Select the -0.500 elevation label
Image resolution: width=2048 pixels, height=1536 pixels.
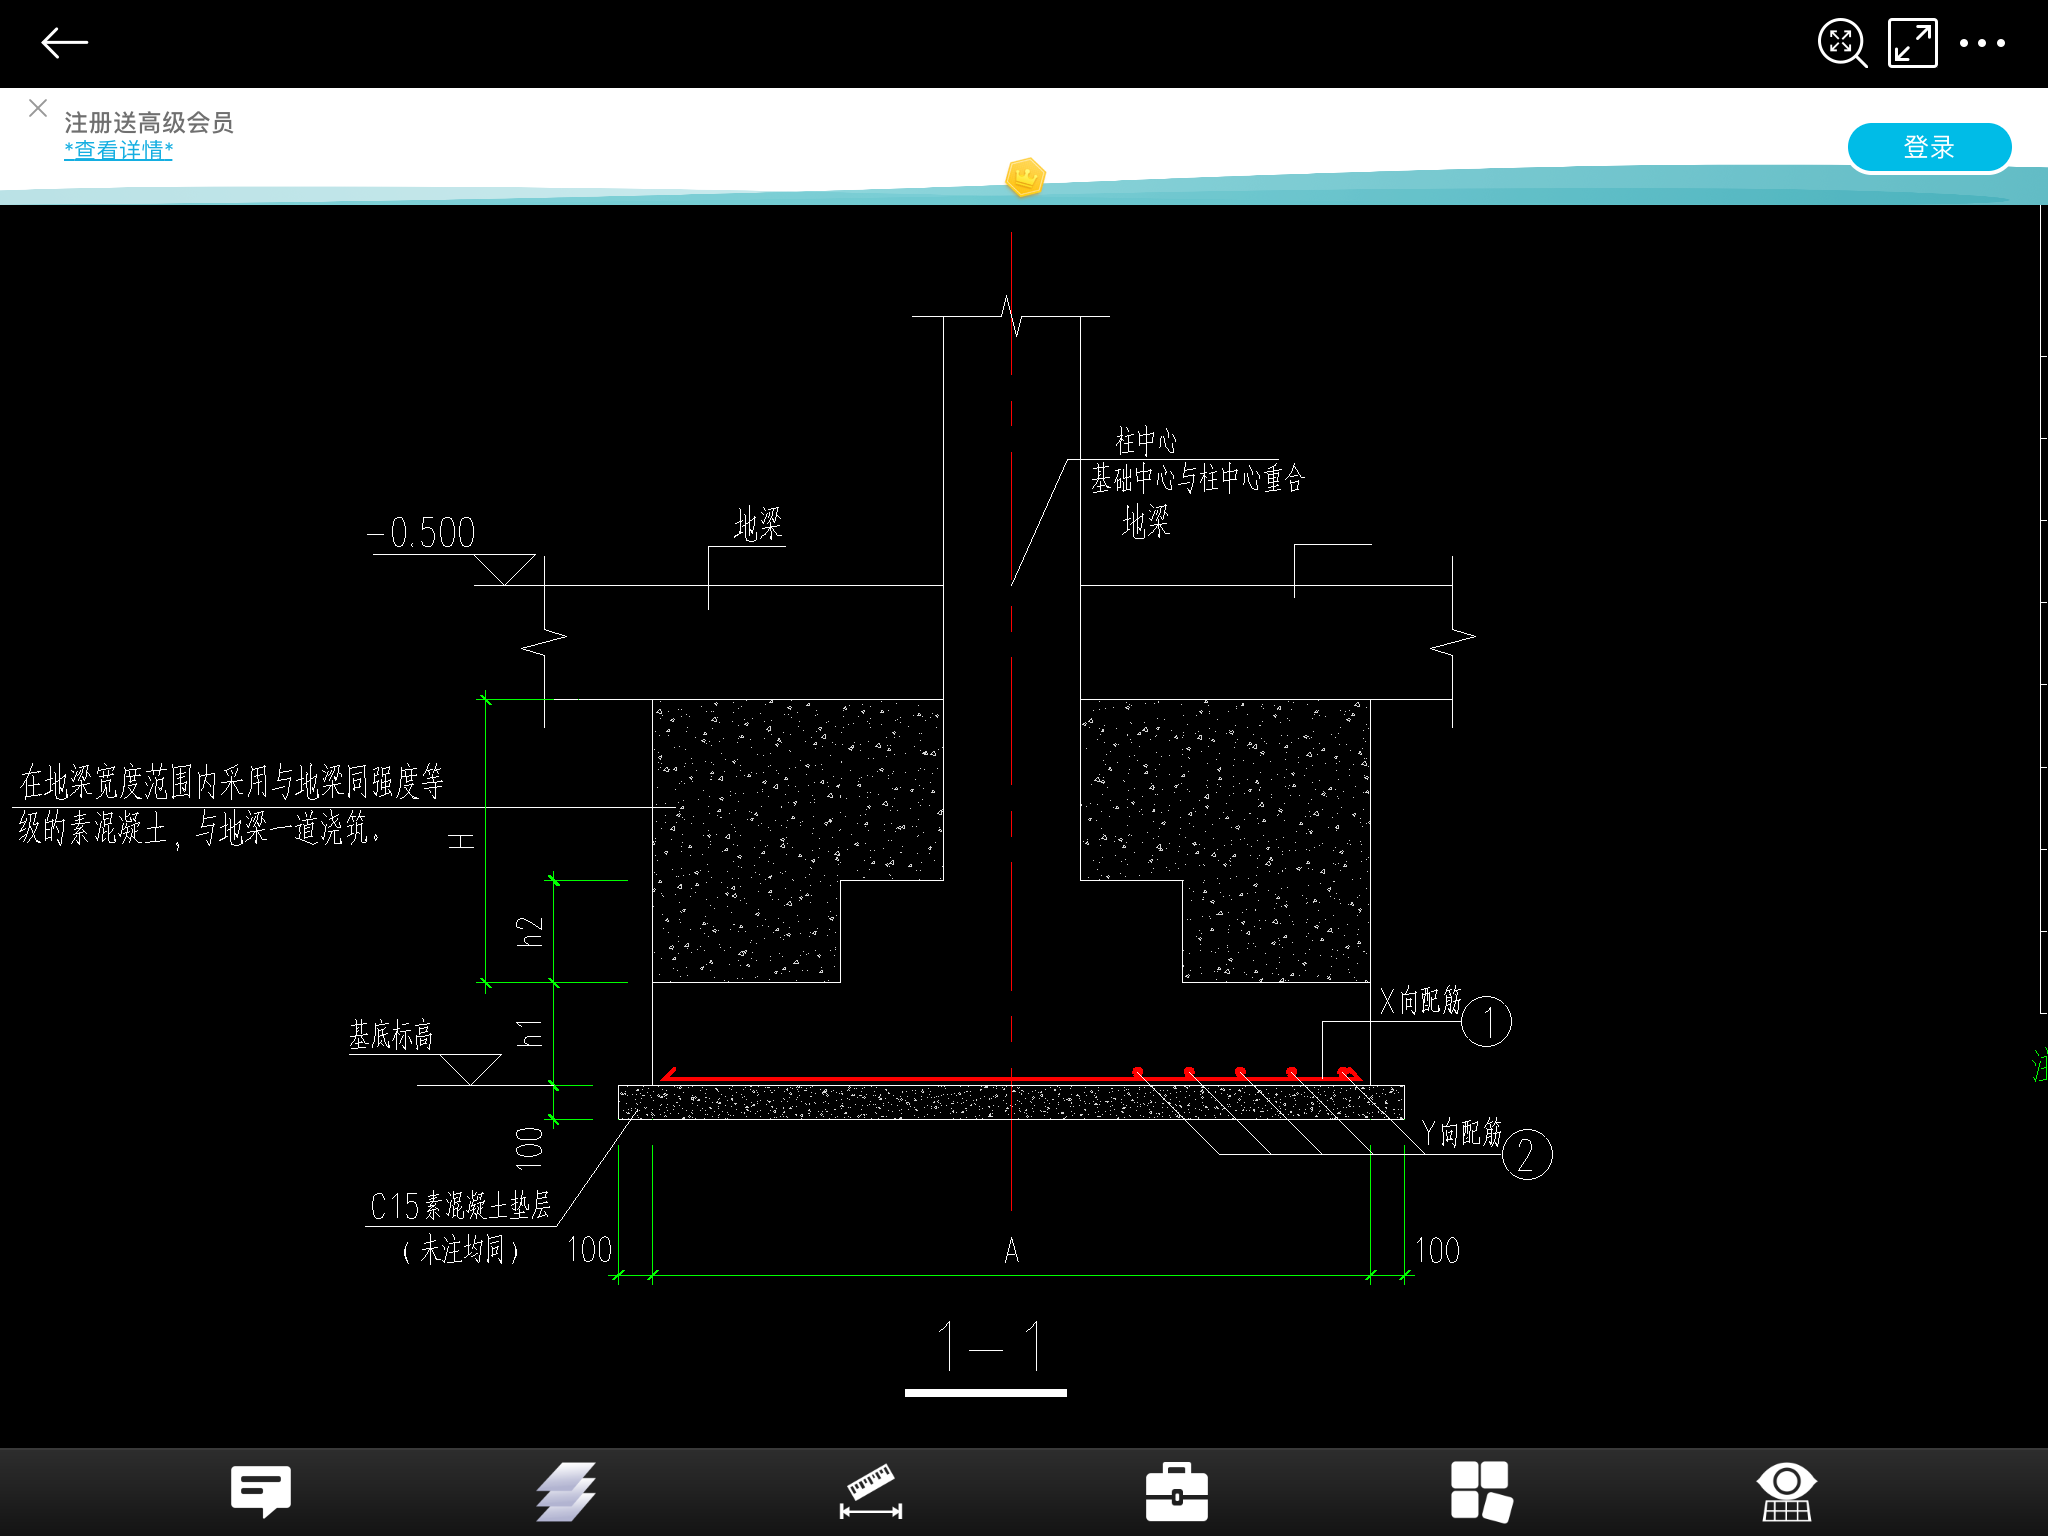(x=421, y=533)
